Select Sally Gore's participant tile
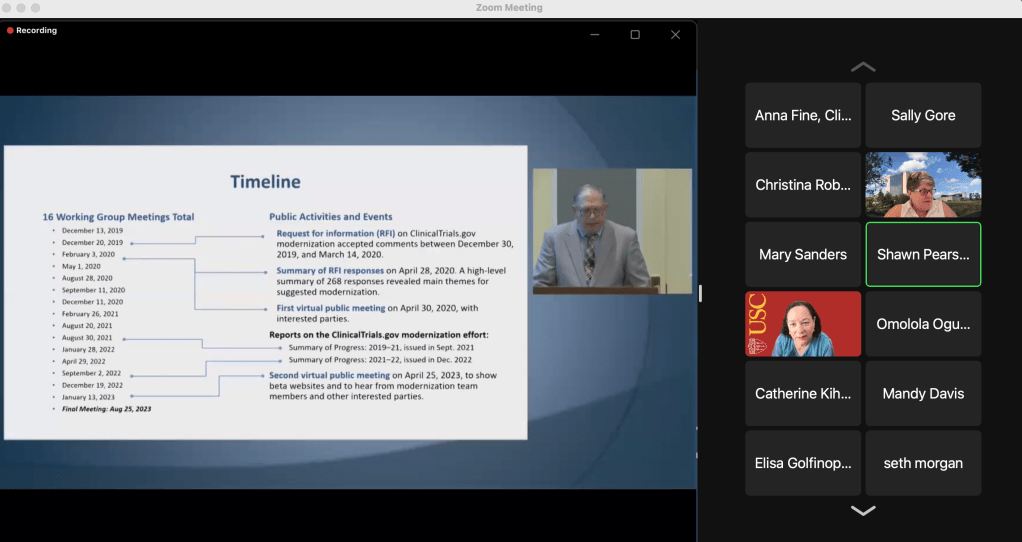The width and height of the screenshot is (1022, 542). pyautogui.click(x=923, y=115)
